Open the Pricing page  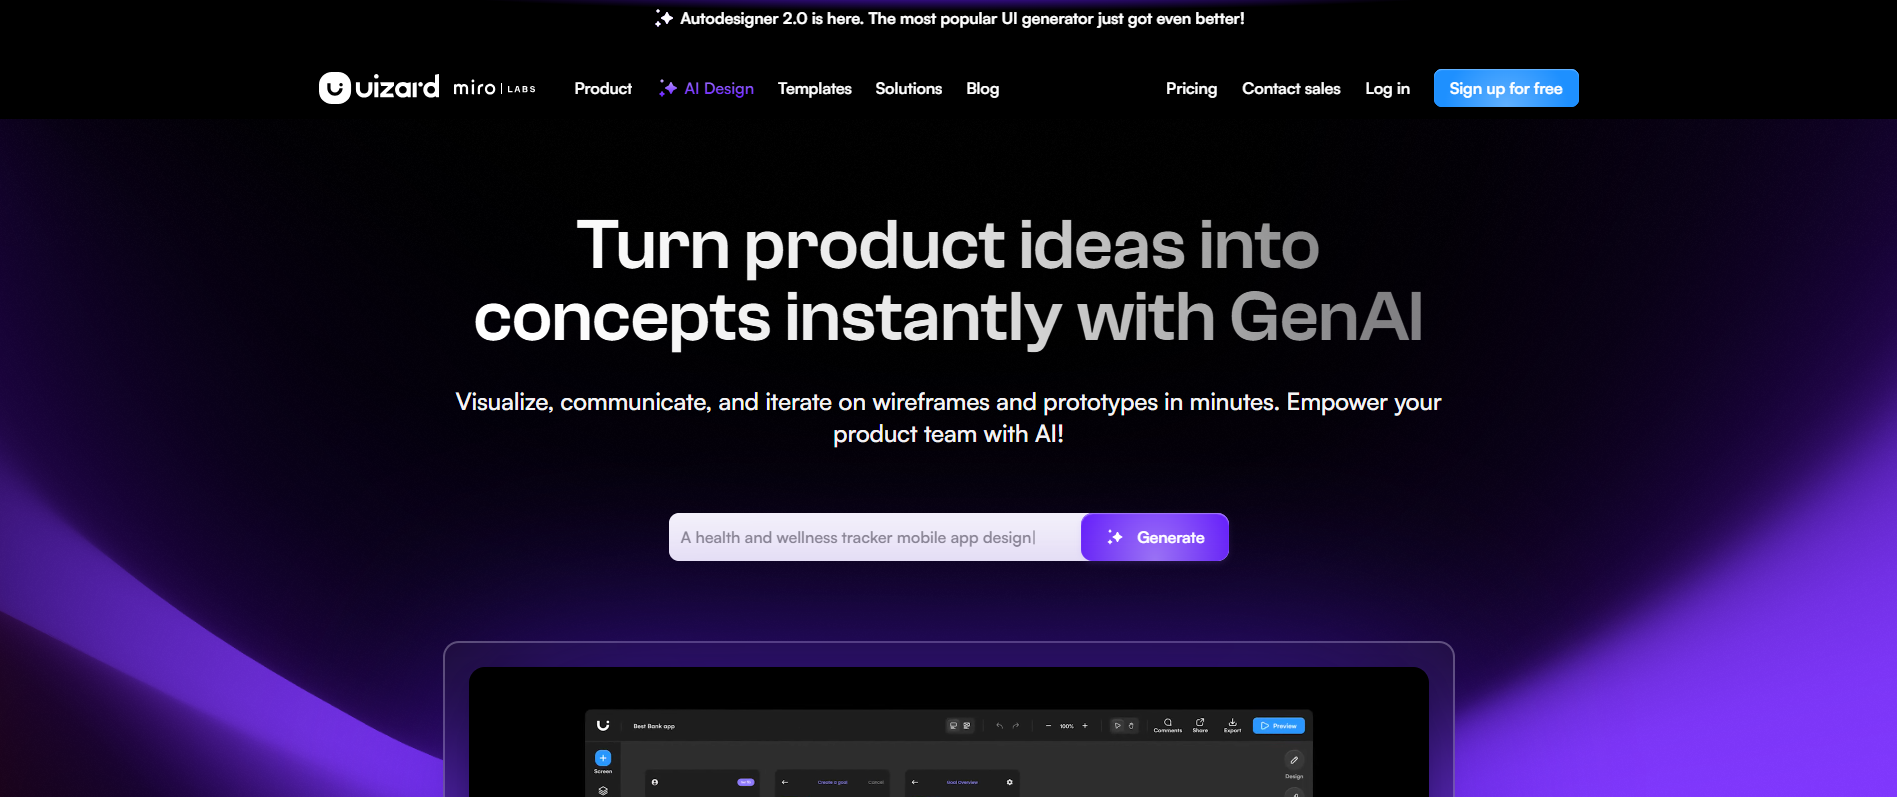(x=1192, y=88)
